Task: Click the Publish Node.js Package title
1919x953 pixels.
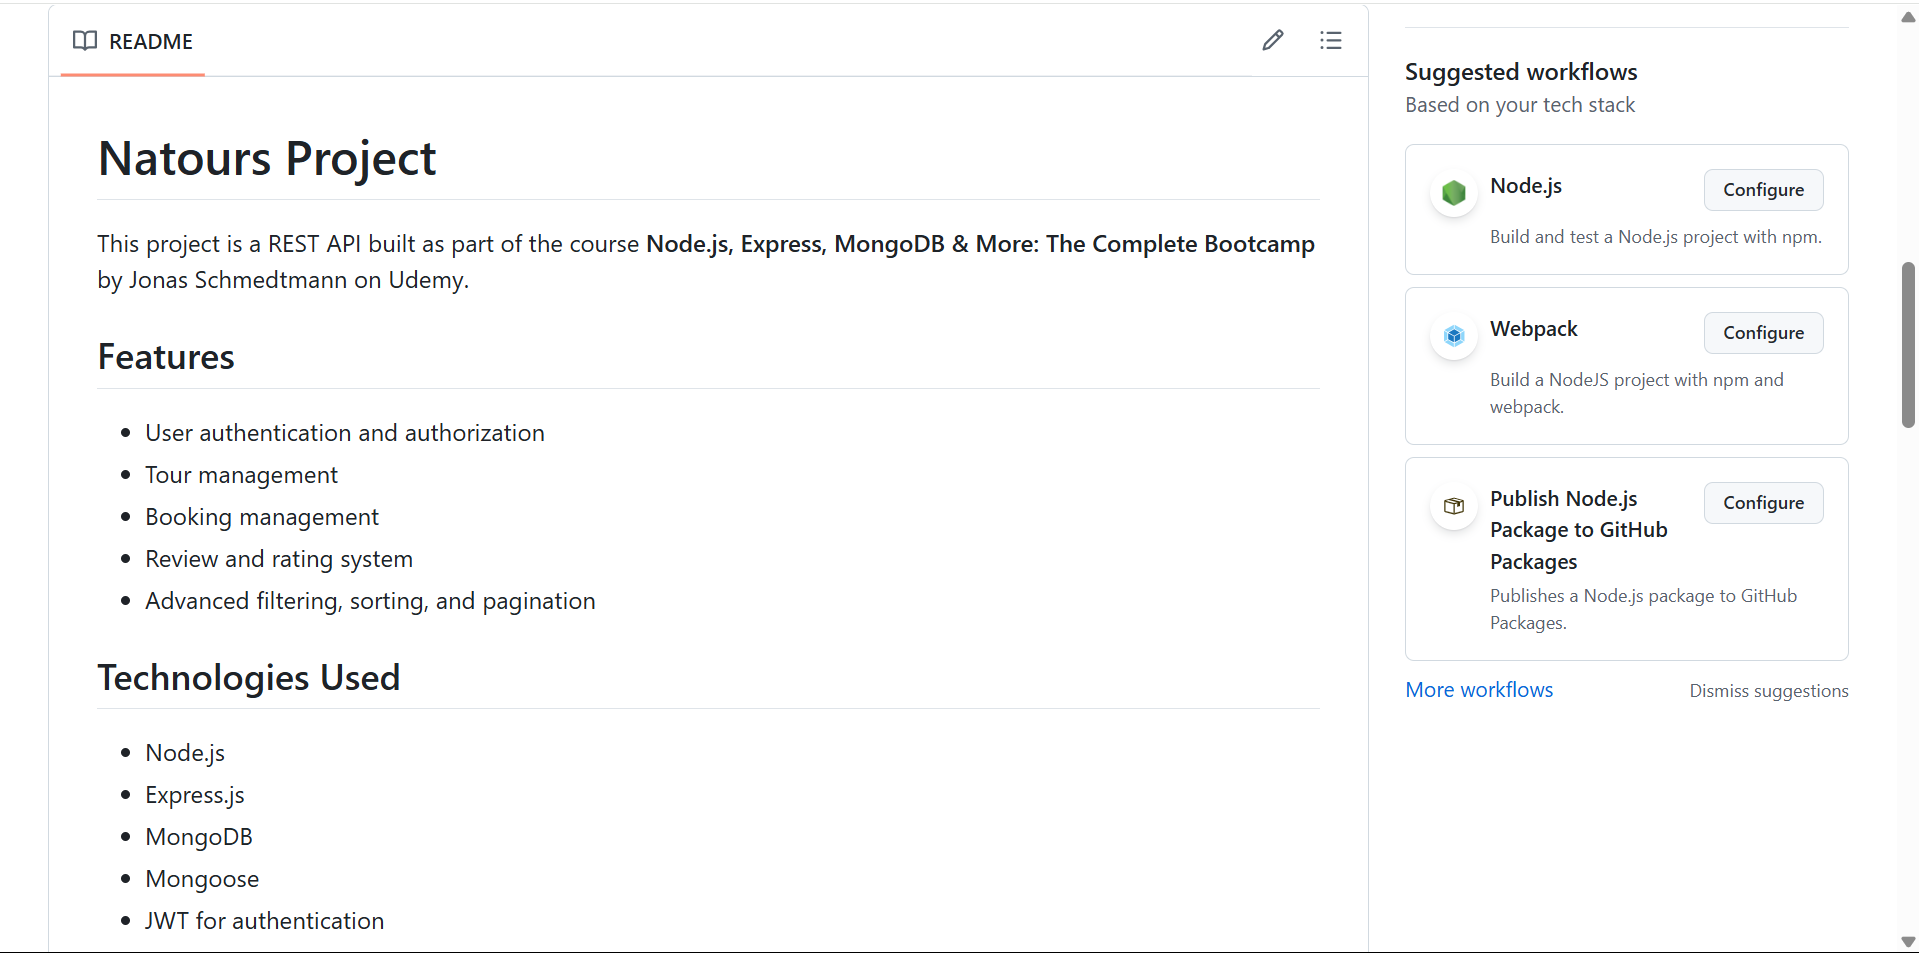Action: [1578, 530]
